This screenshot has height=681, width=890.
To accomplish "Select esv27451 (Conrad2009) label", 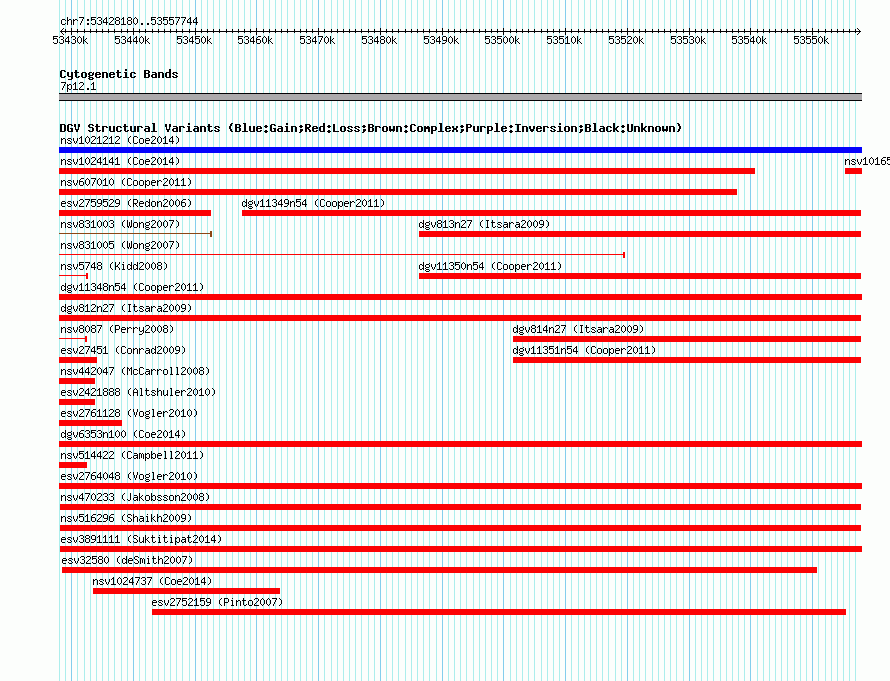I will pyautogui.click(x=123, y=350).
